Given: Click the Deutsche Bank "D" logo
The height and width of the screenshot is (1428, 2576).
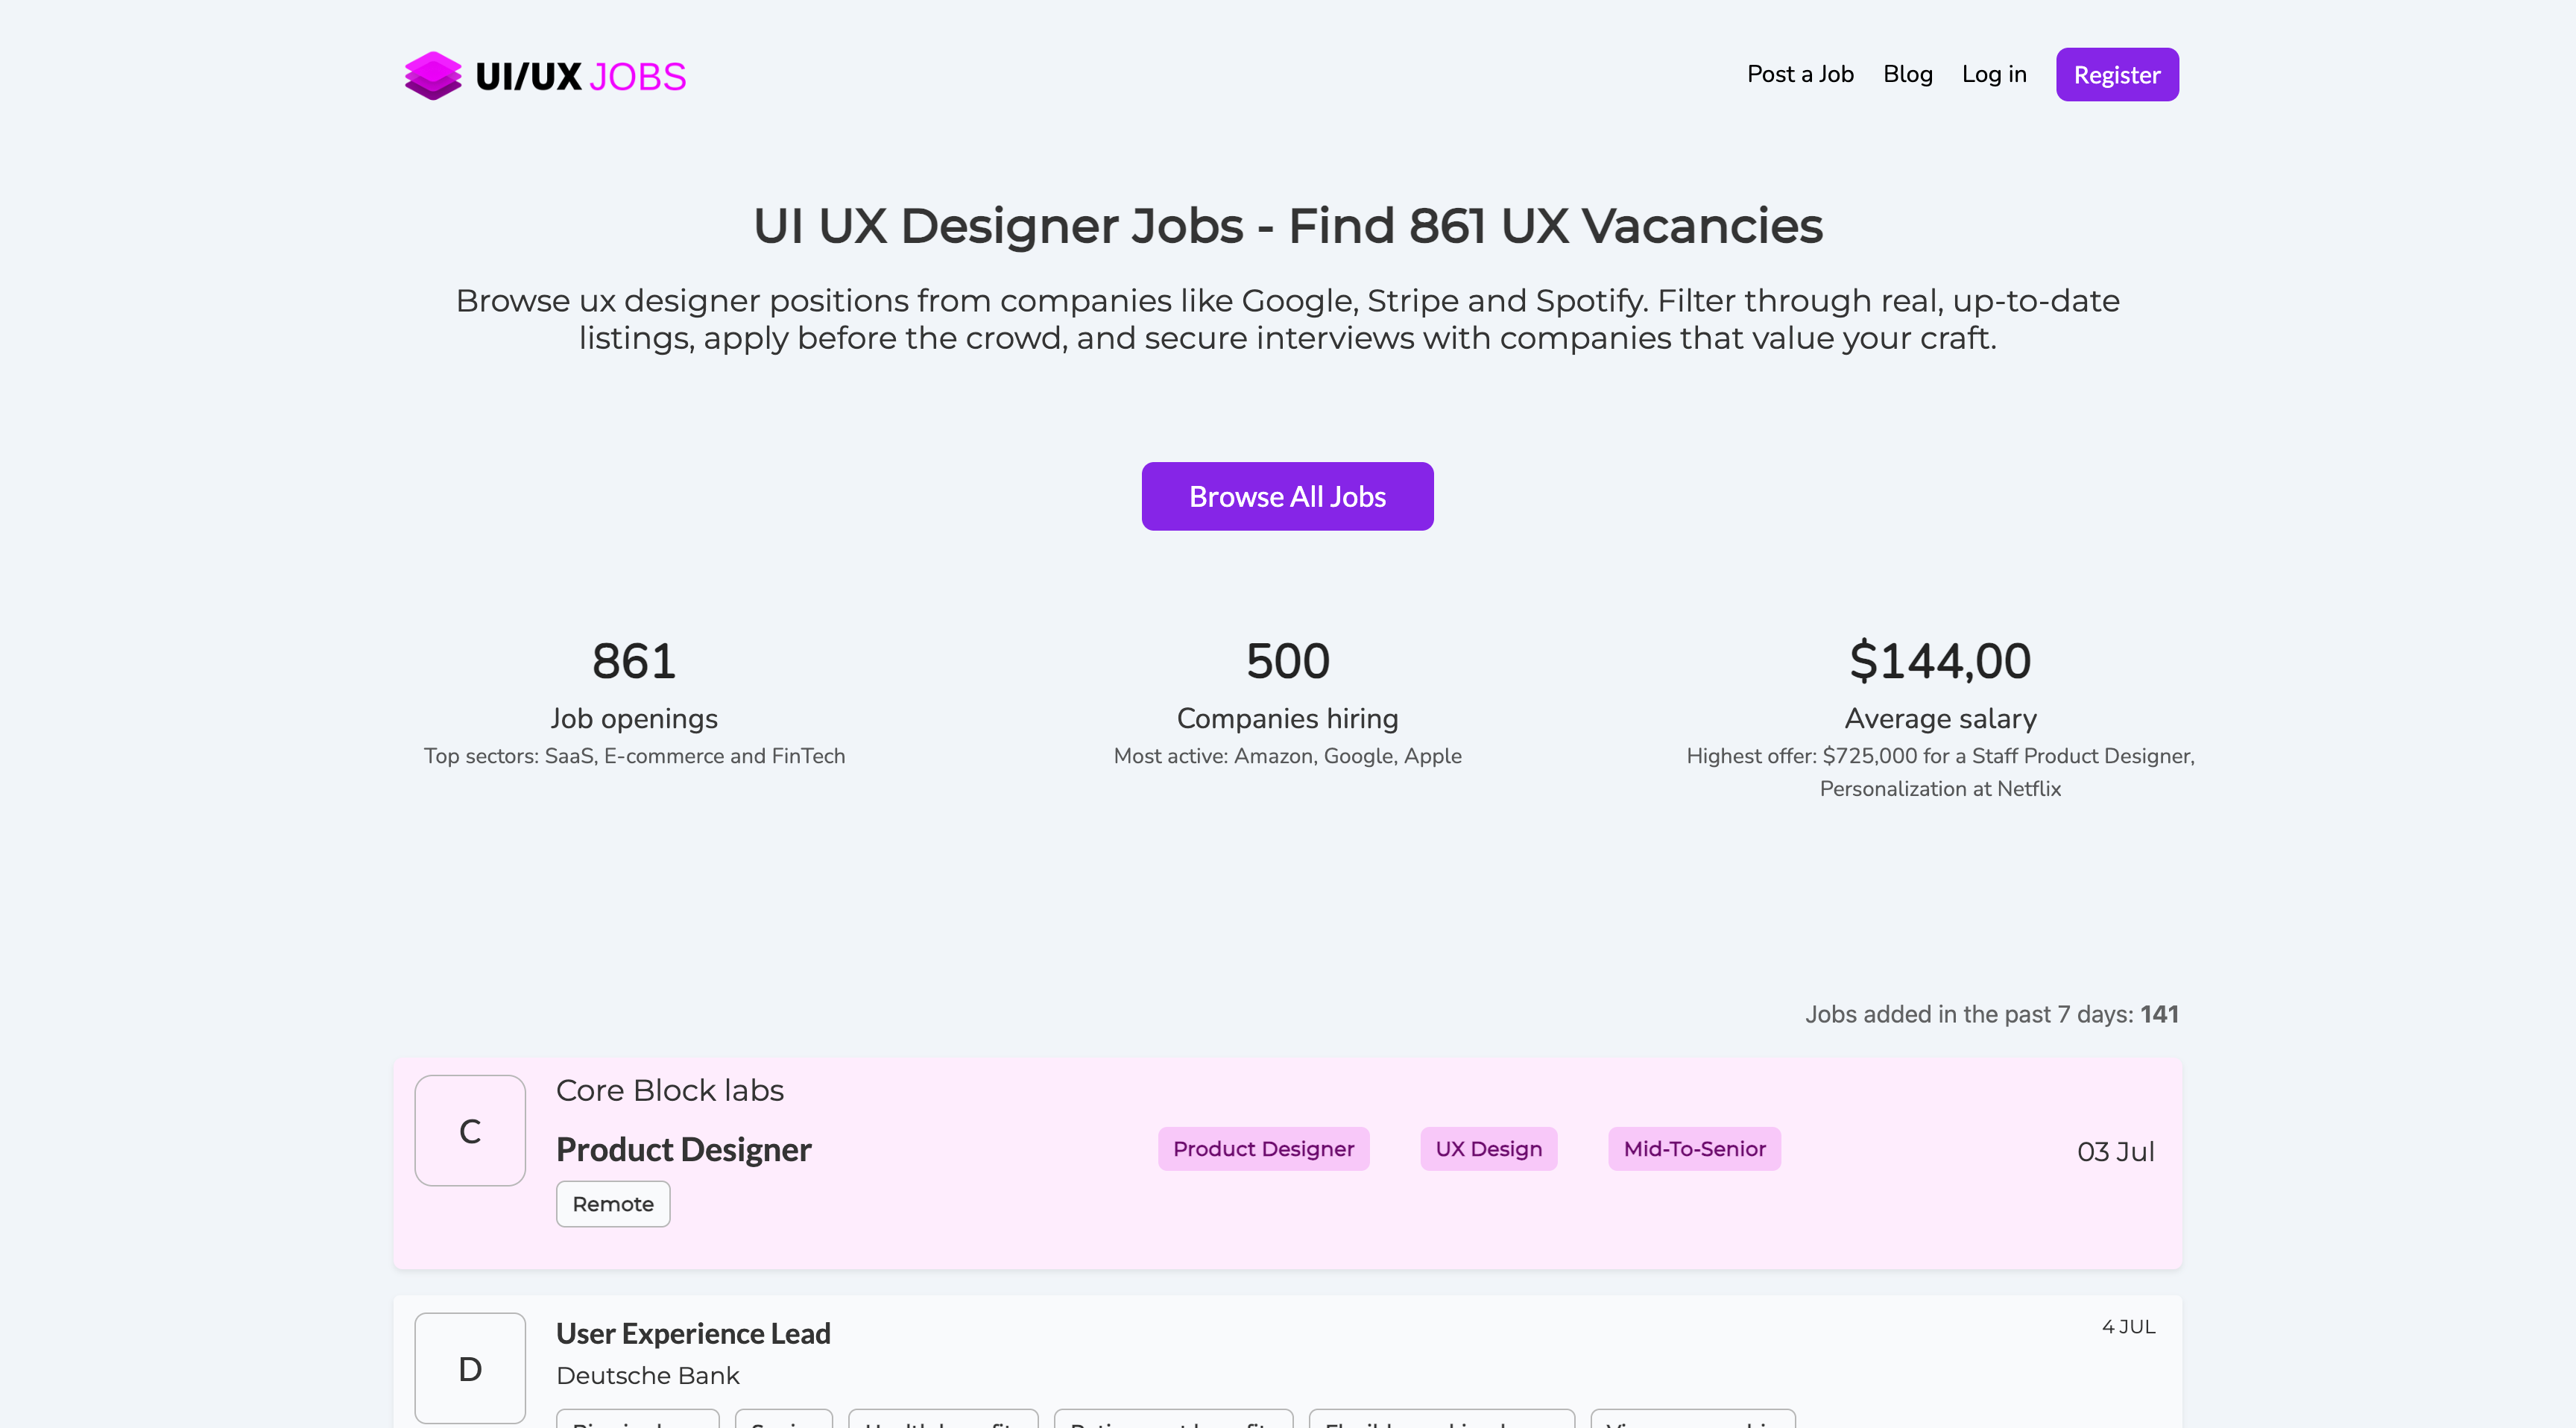Looking at the screenshot, I should (470, 1368).
